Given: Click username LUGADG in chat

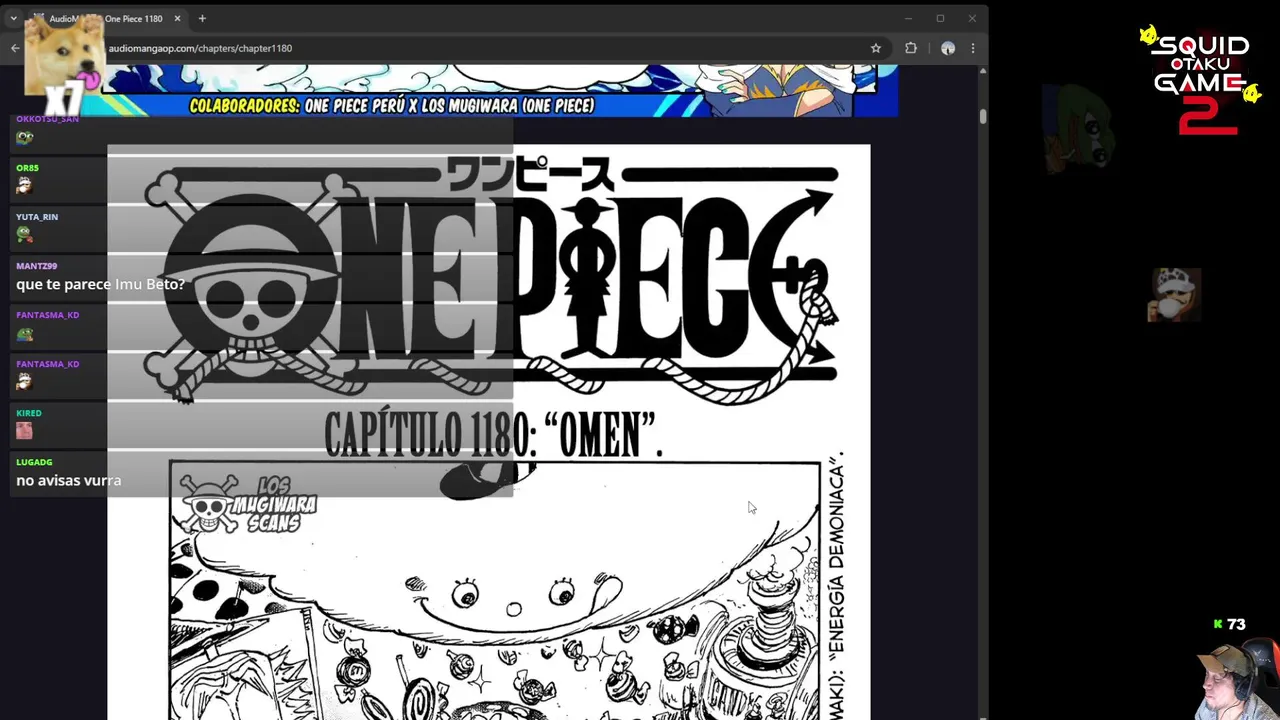Looking at the screenshot, I should [x=34, y=462].
